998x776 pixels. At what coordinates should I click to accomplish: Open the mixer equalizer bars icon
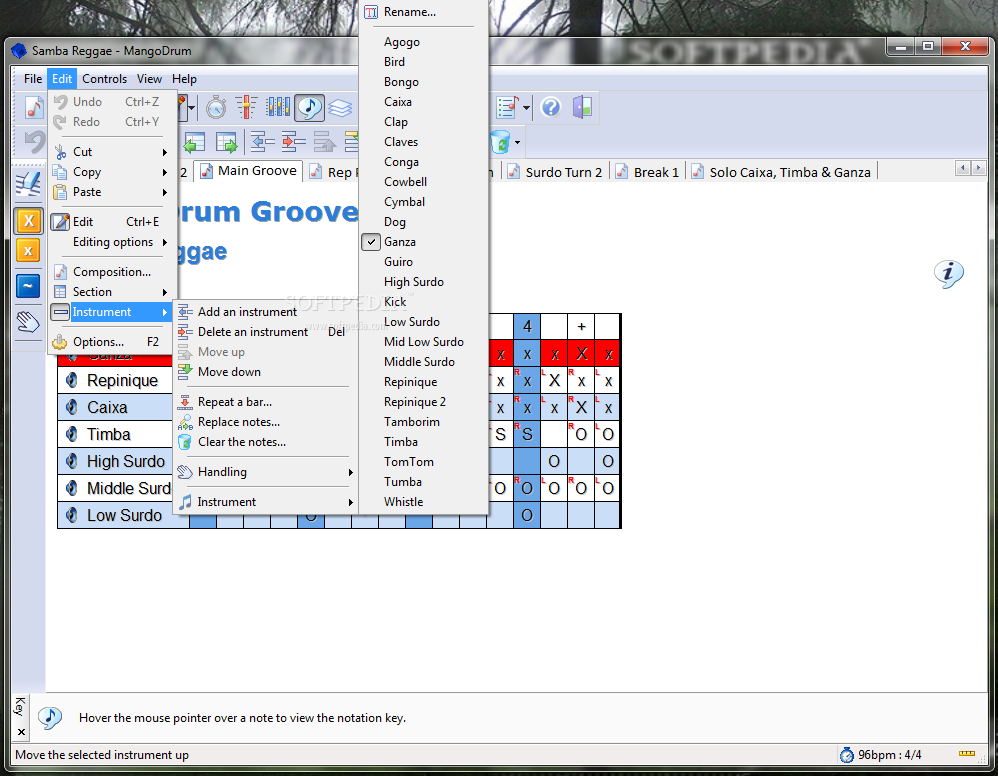coord(278,108)
